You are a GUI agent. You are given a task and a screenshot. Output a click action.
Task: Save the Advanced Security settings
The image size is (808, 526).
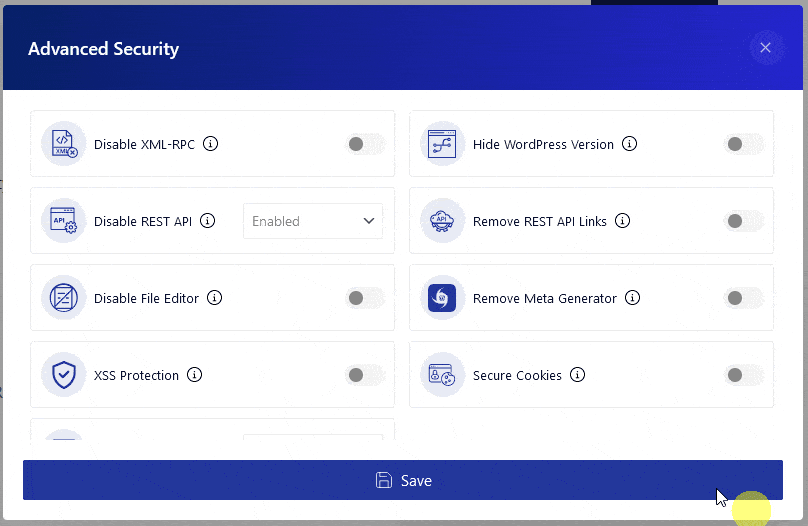403,480
